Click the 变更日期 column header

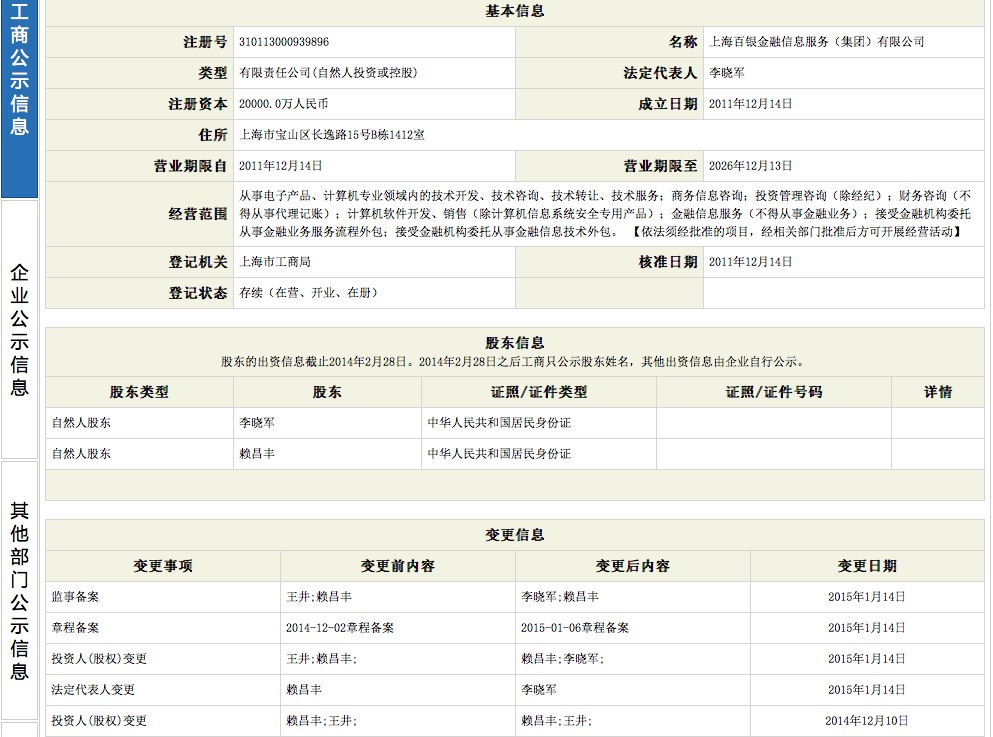[867, 566]
